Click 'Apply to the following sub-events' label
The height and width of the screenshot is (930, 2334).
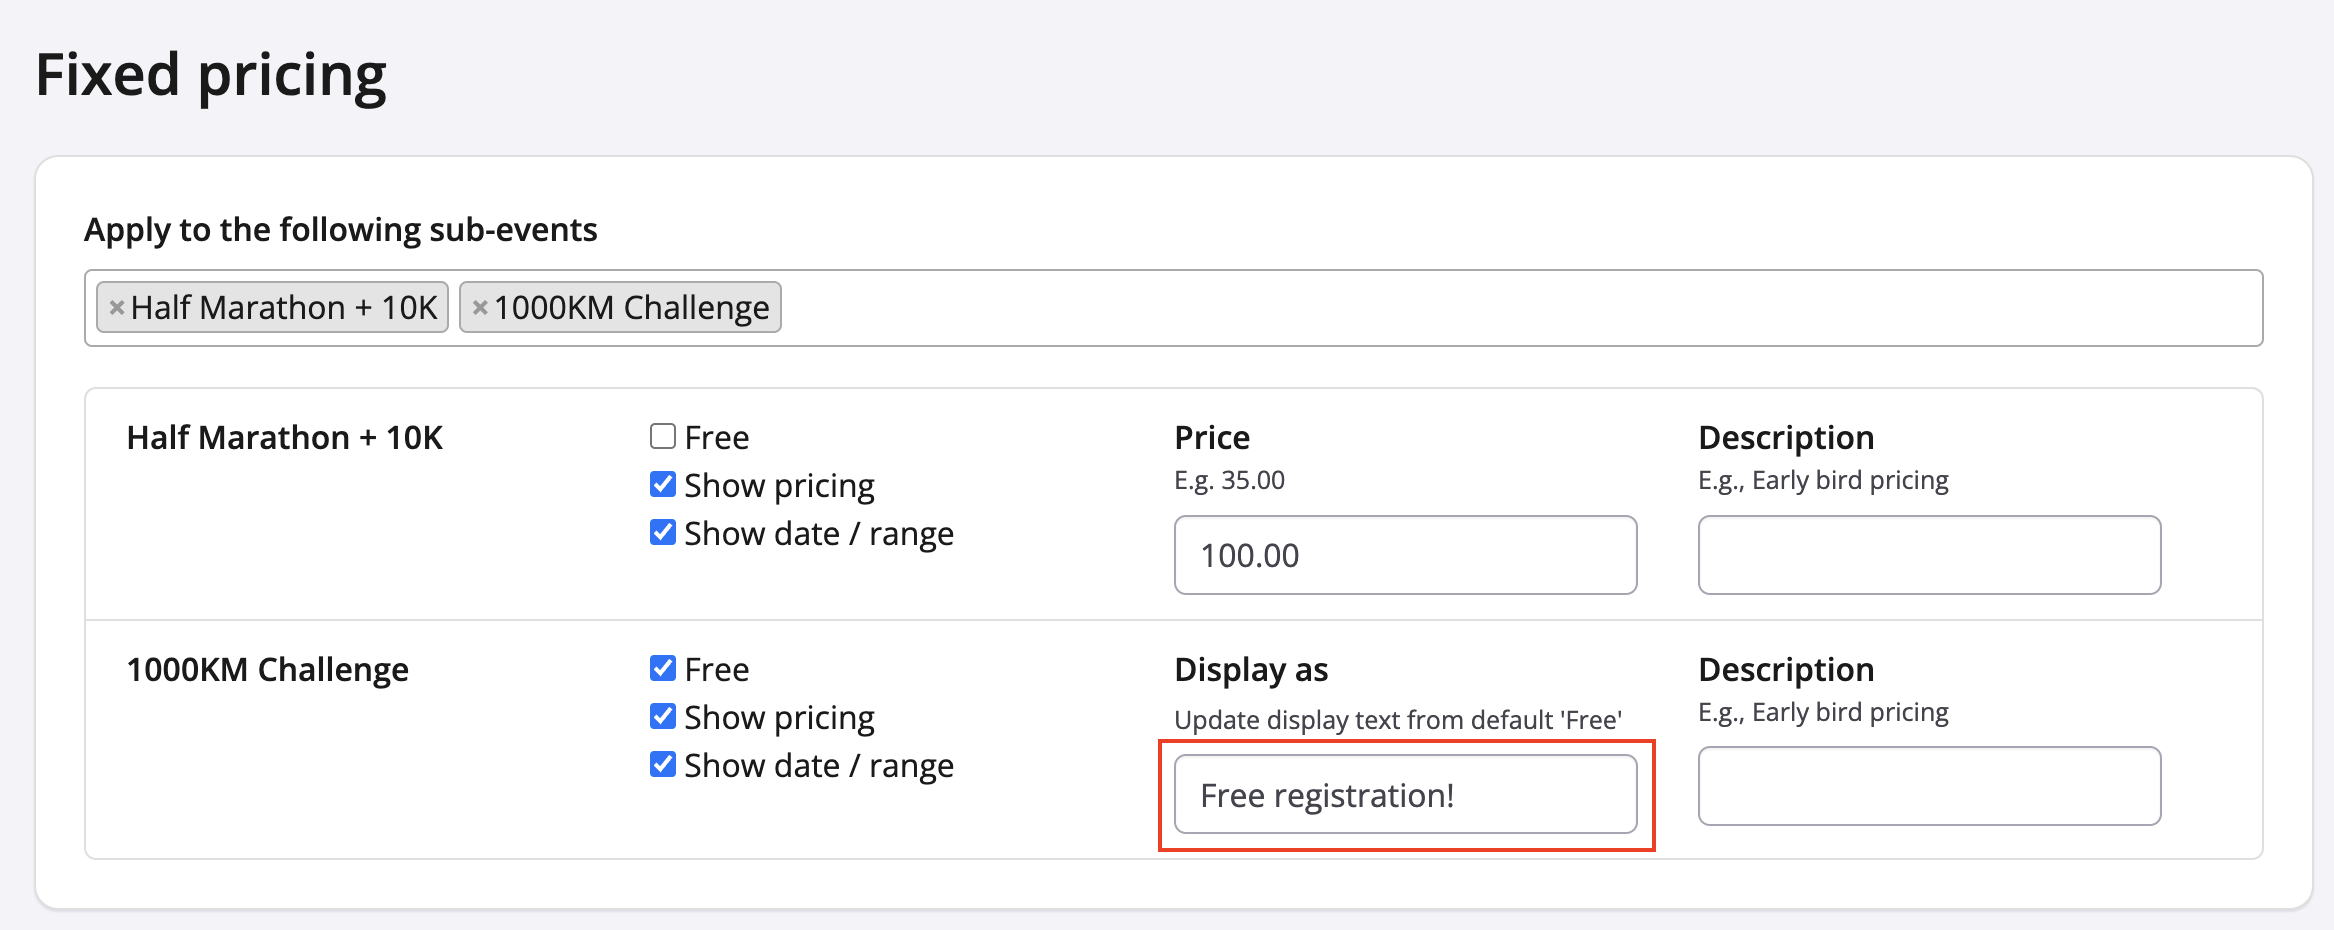341,230
